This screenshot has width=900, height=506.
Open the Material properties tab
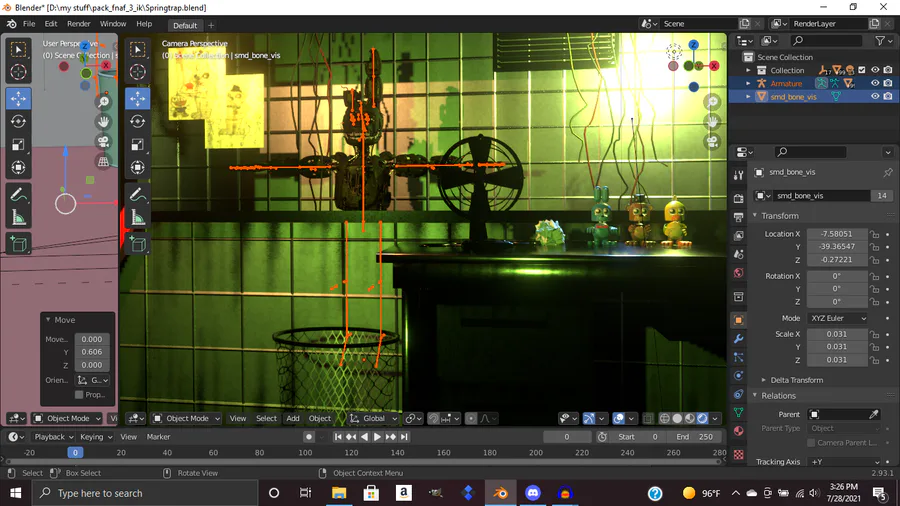pyautogui.click(x=739, y=431)
